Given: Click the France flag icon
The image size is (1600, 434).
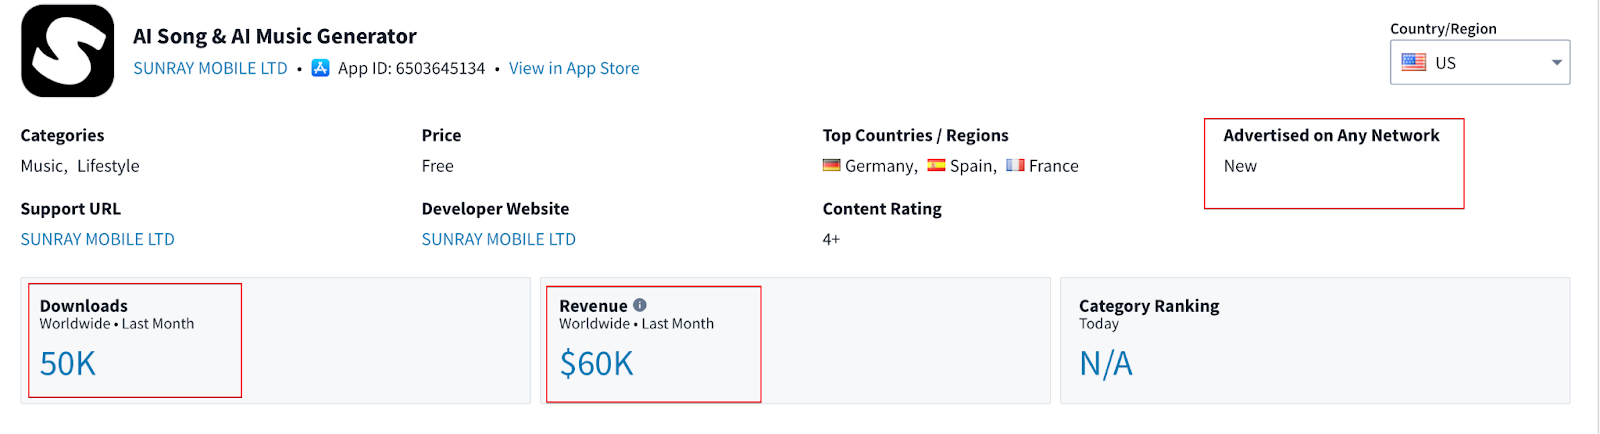Looking at the screenshot, I should pyautogui.click(x=1015, y=165).
